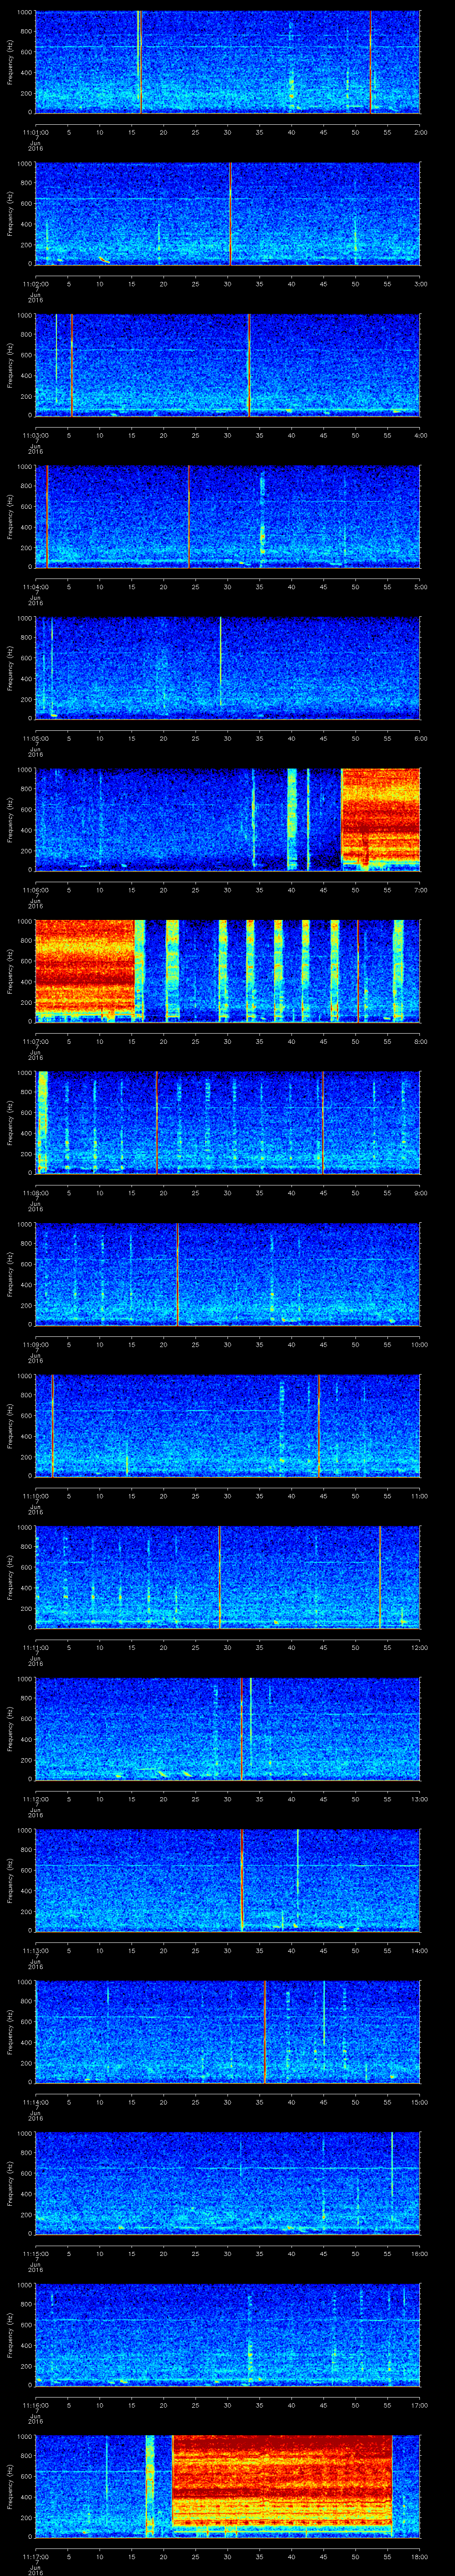The height and width of the screenshot is (2576, 455).
Task: Select the spectrogram panel starting at 11:09:00
Action: point(227,1274)
